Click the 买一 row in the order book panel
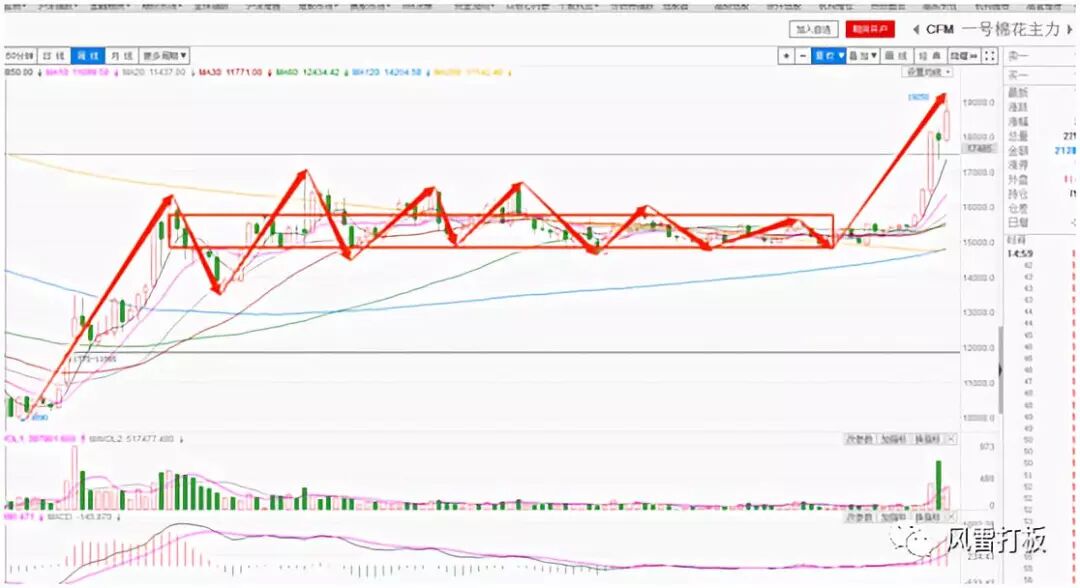 1040,74
